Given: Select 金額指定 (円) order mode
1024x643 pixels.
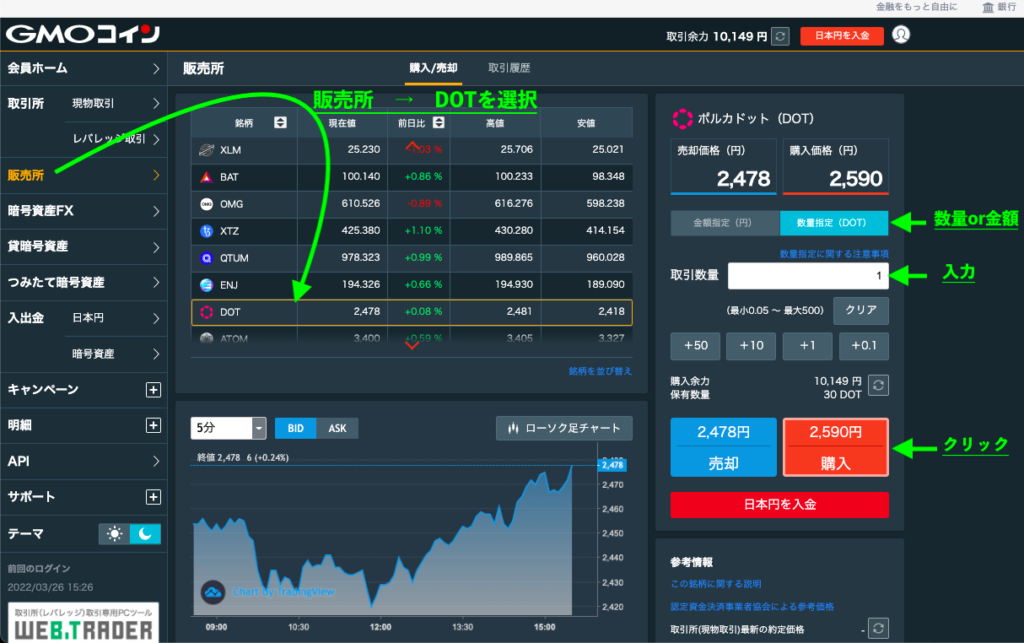Looking at the screenshot, I should [x=725, y=223].
